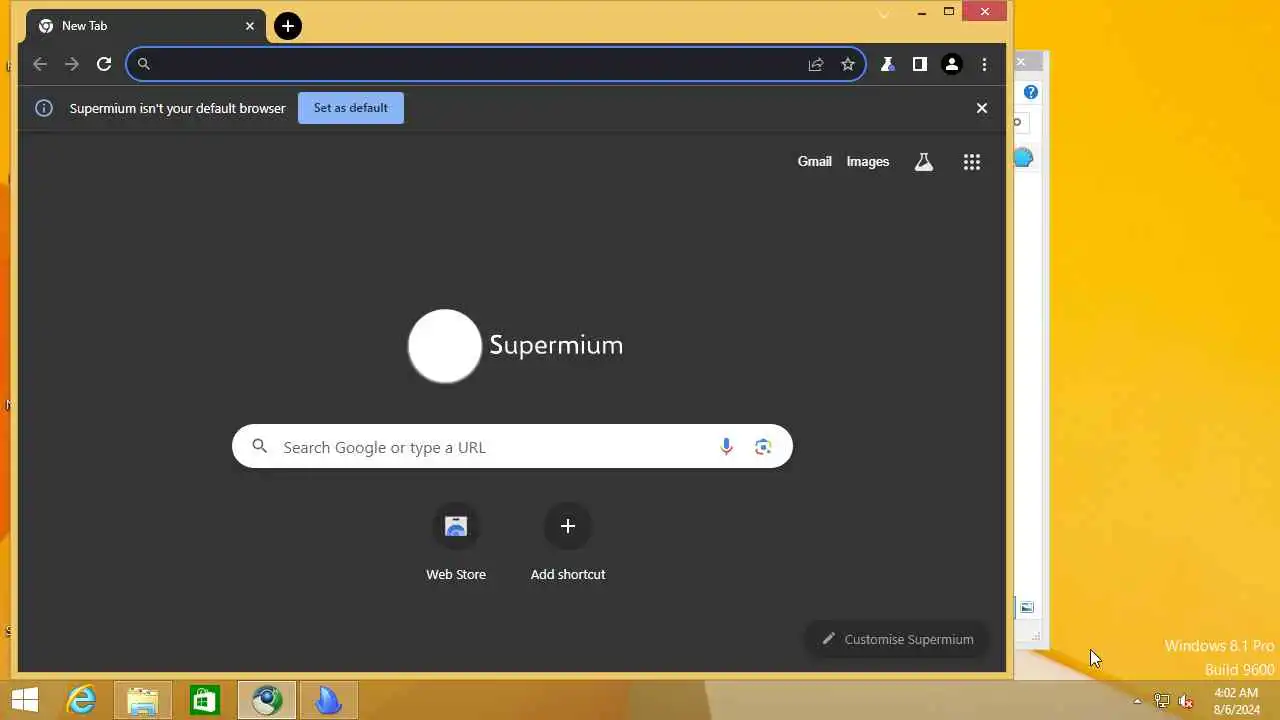Viewport: 1280px width, 720px height.
Task: Open Windows Store from taskbar
Action: click(x=205, y=700)
